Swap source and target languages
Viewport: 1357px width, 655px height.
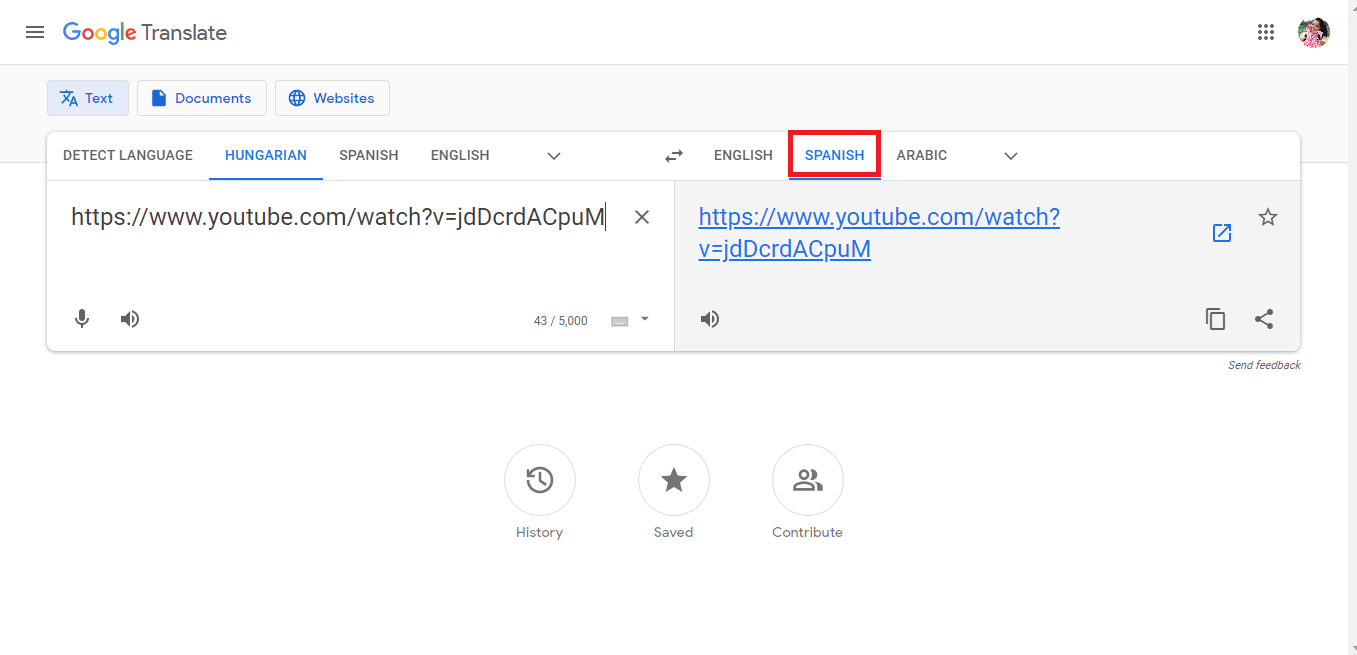674,156
